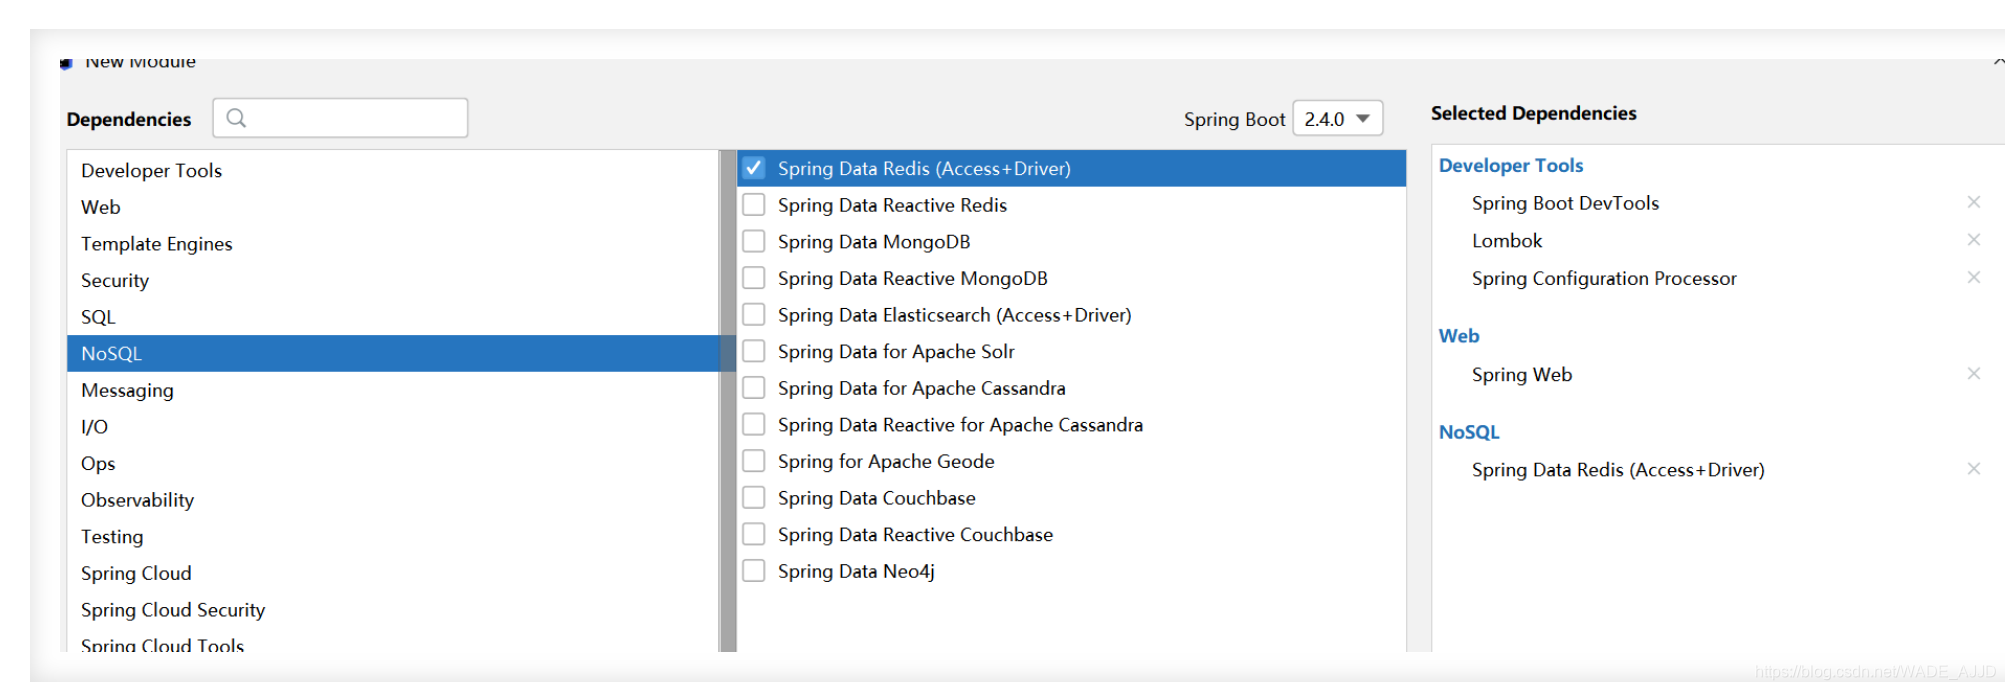Viewport: 2005px width, 690px height.
Task: Check Spring Data Elasticsearch (Access+Driver)
Action: 754,315
